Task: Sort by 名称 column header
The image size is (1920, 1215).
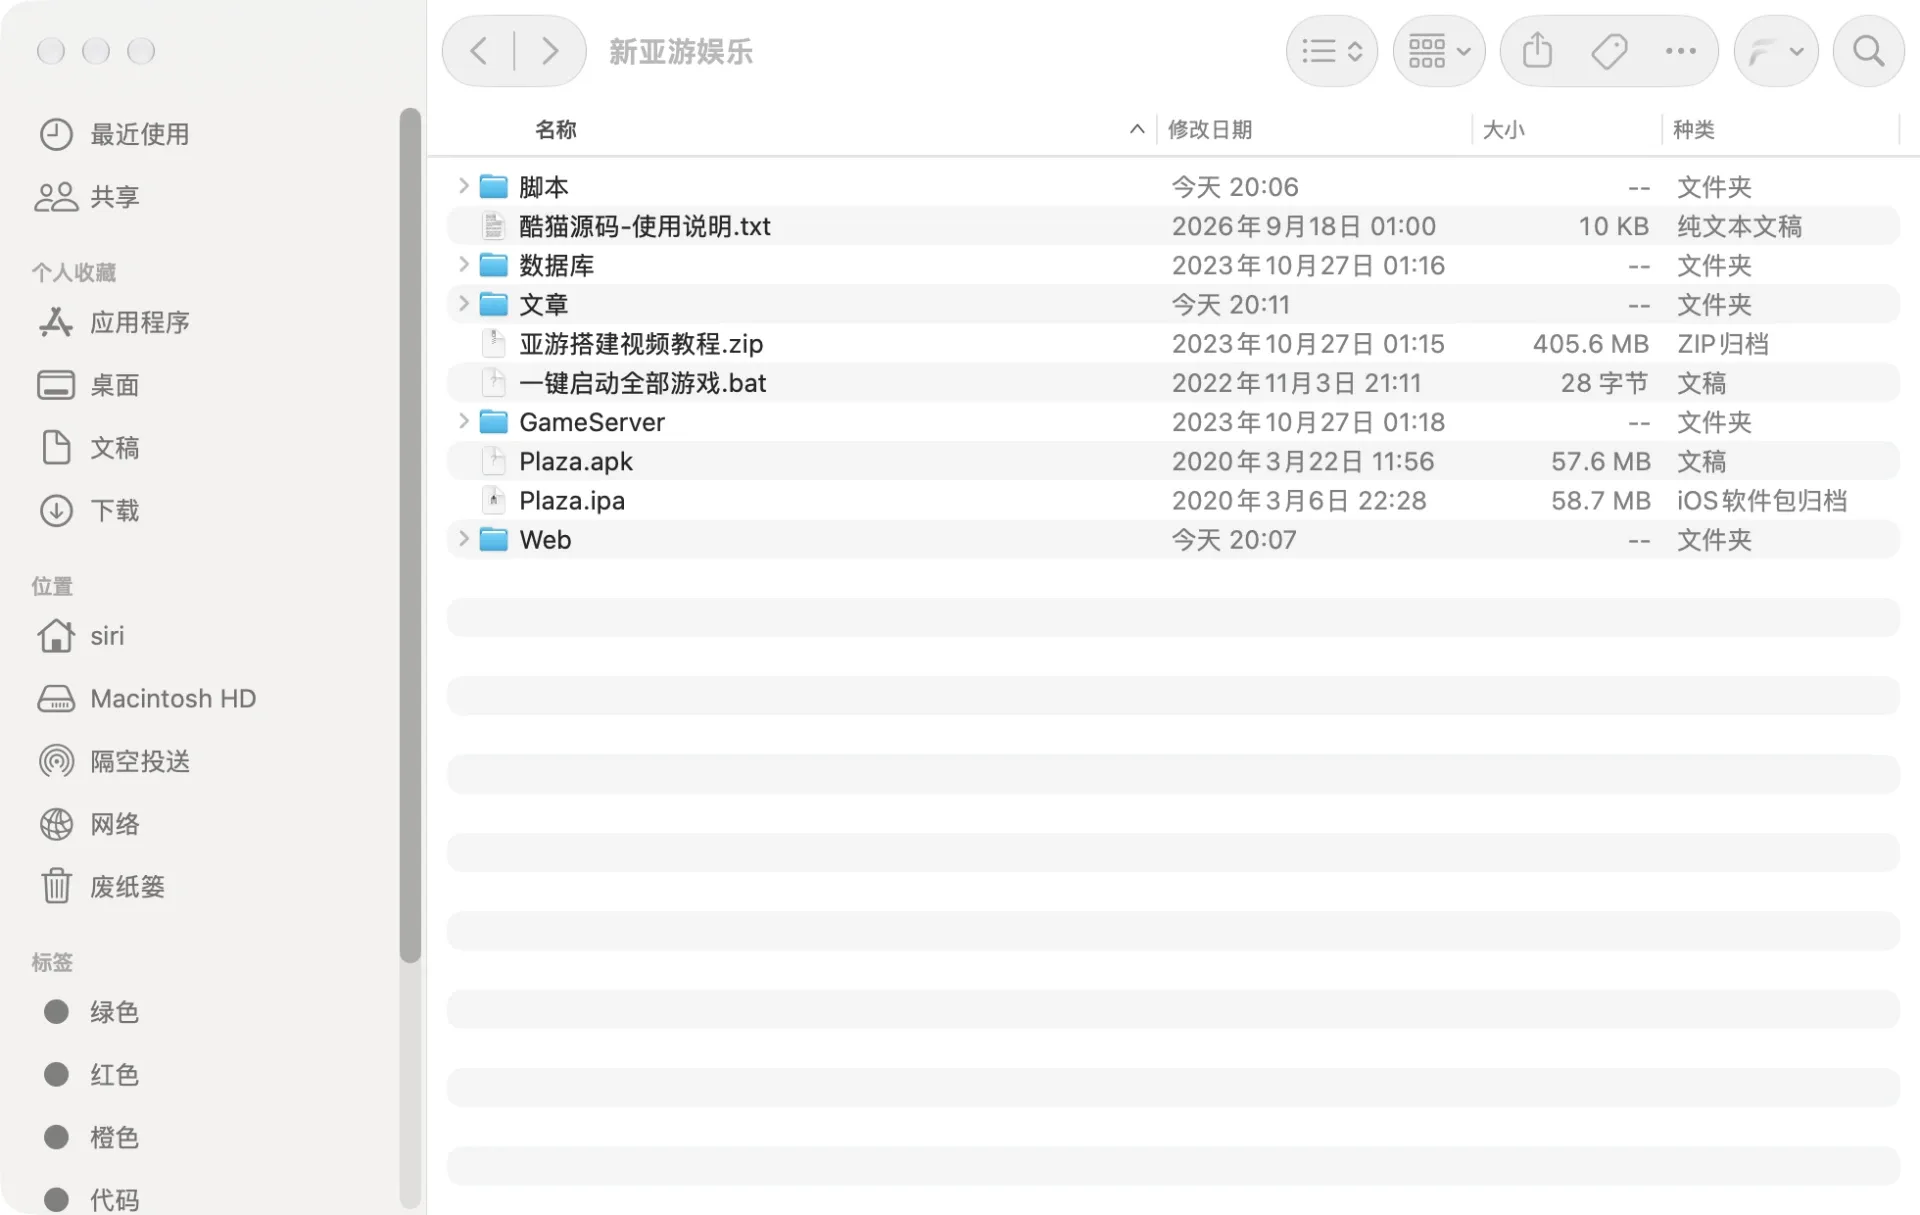Action: tap(556, 129)
